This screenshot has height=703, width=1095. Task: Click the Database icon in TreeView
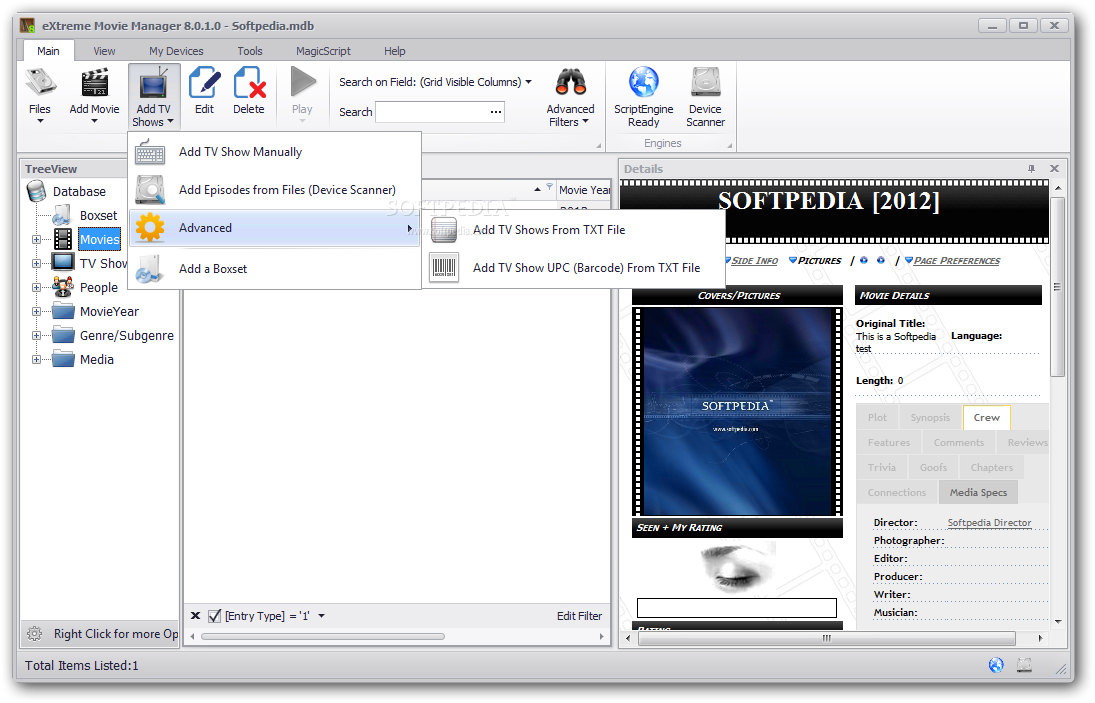coord(36,191)
